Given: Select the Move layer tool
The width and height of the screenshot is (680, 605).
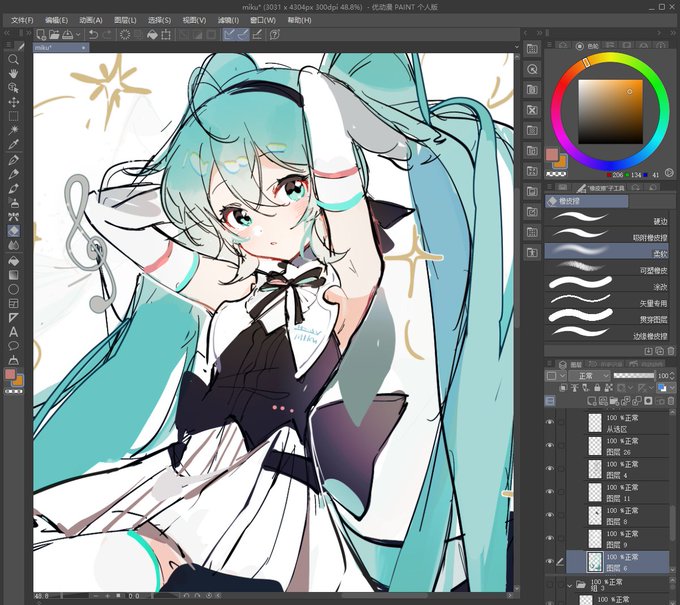Looking at the screenshot, I should click(x=13, y=102).
